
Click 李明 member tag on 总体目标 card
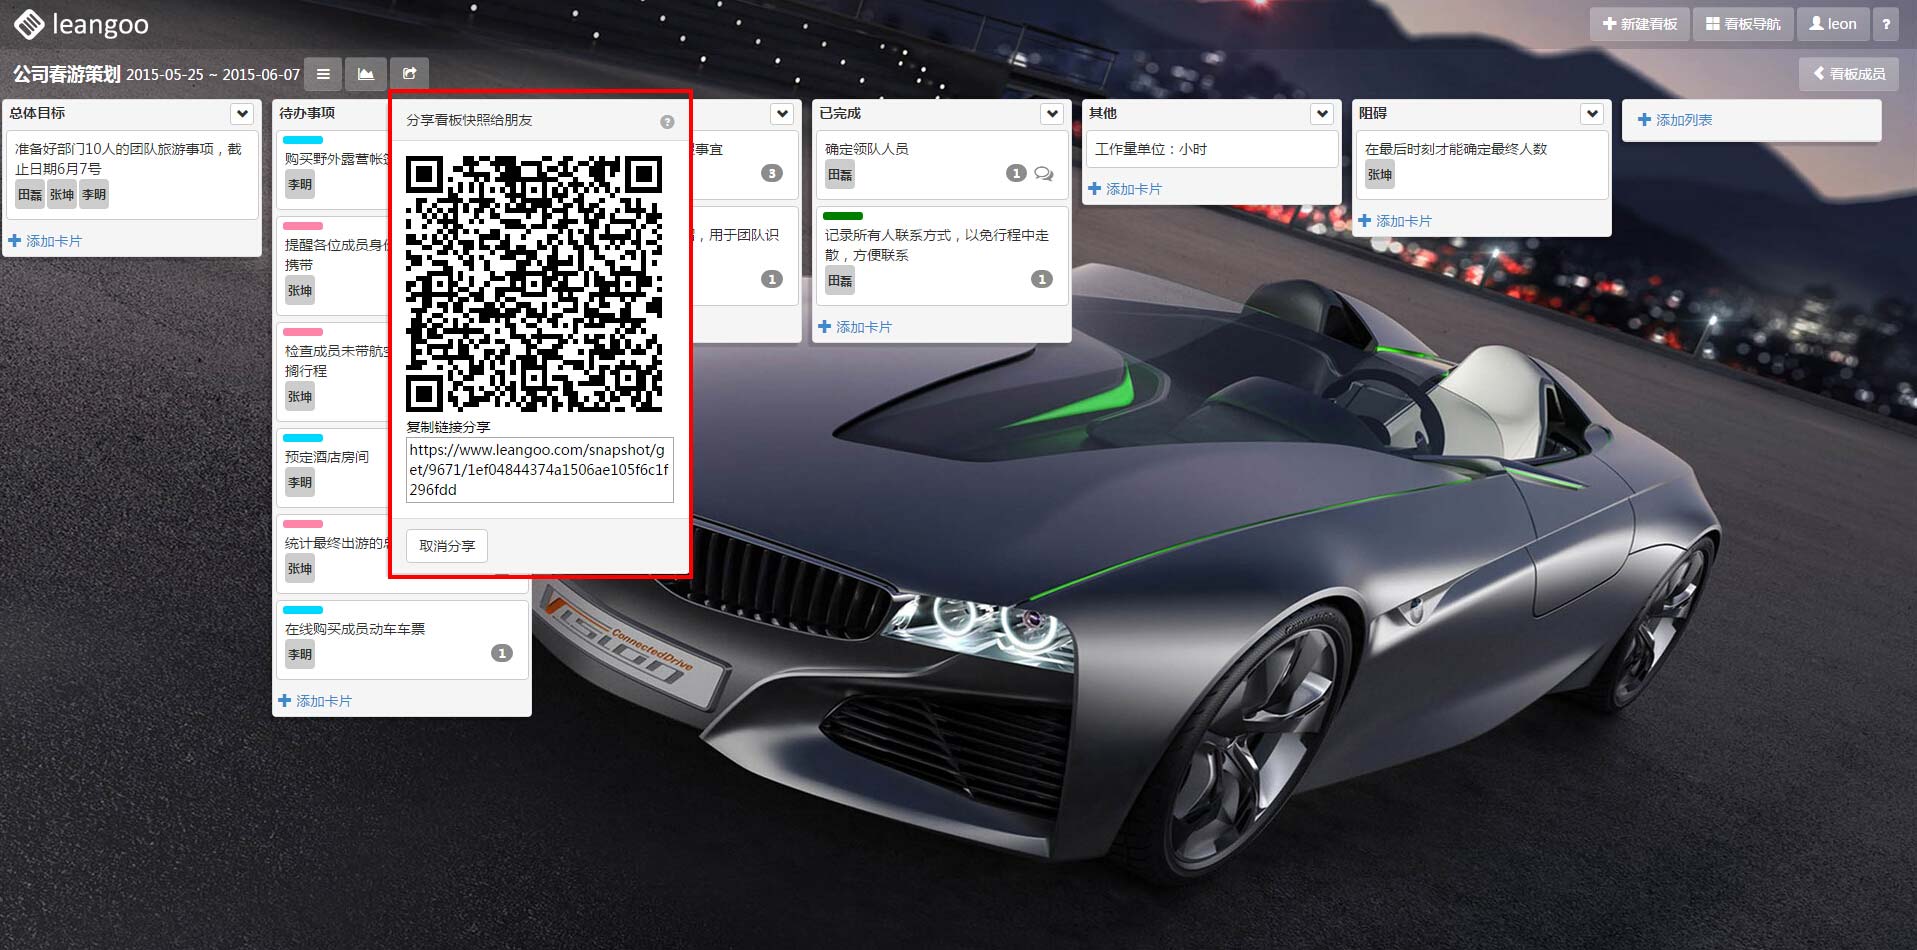[94, 195]
